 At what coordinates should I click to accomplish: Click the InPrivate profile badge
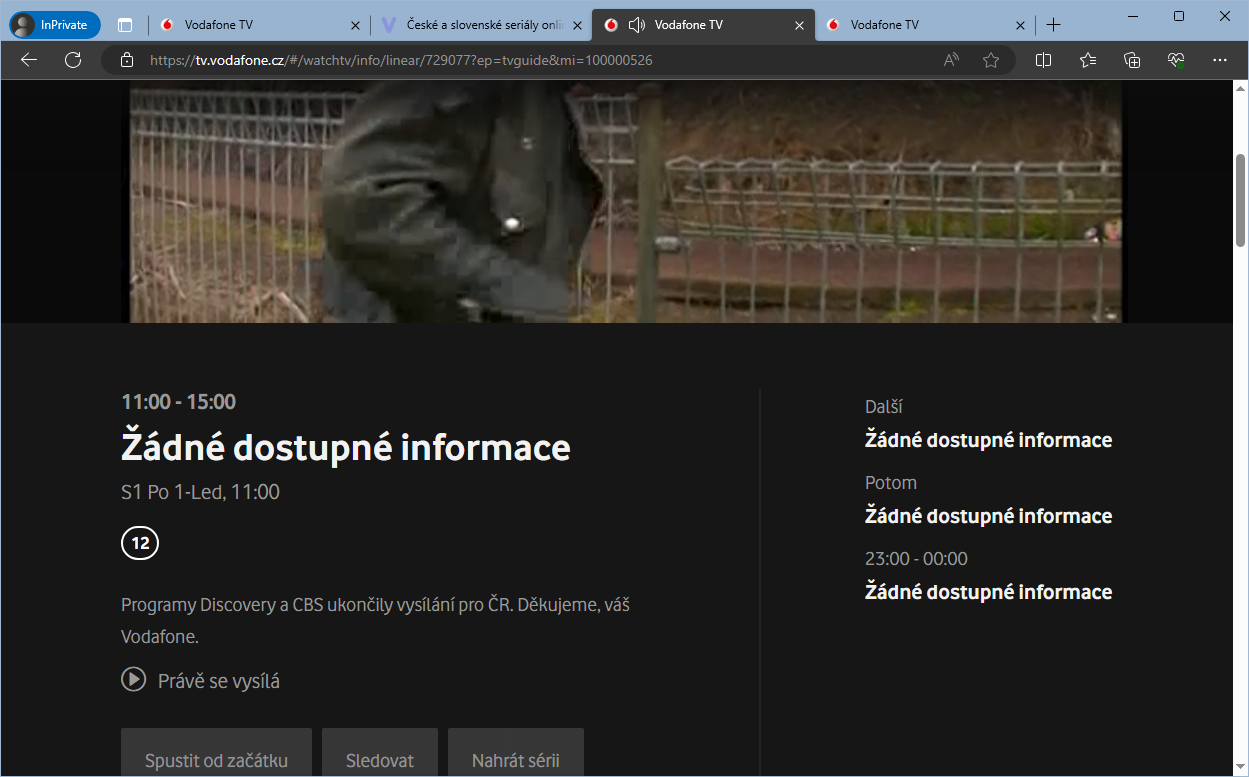click(55, 25)
